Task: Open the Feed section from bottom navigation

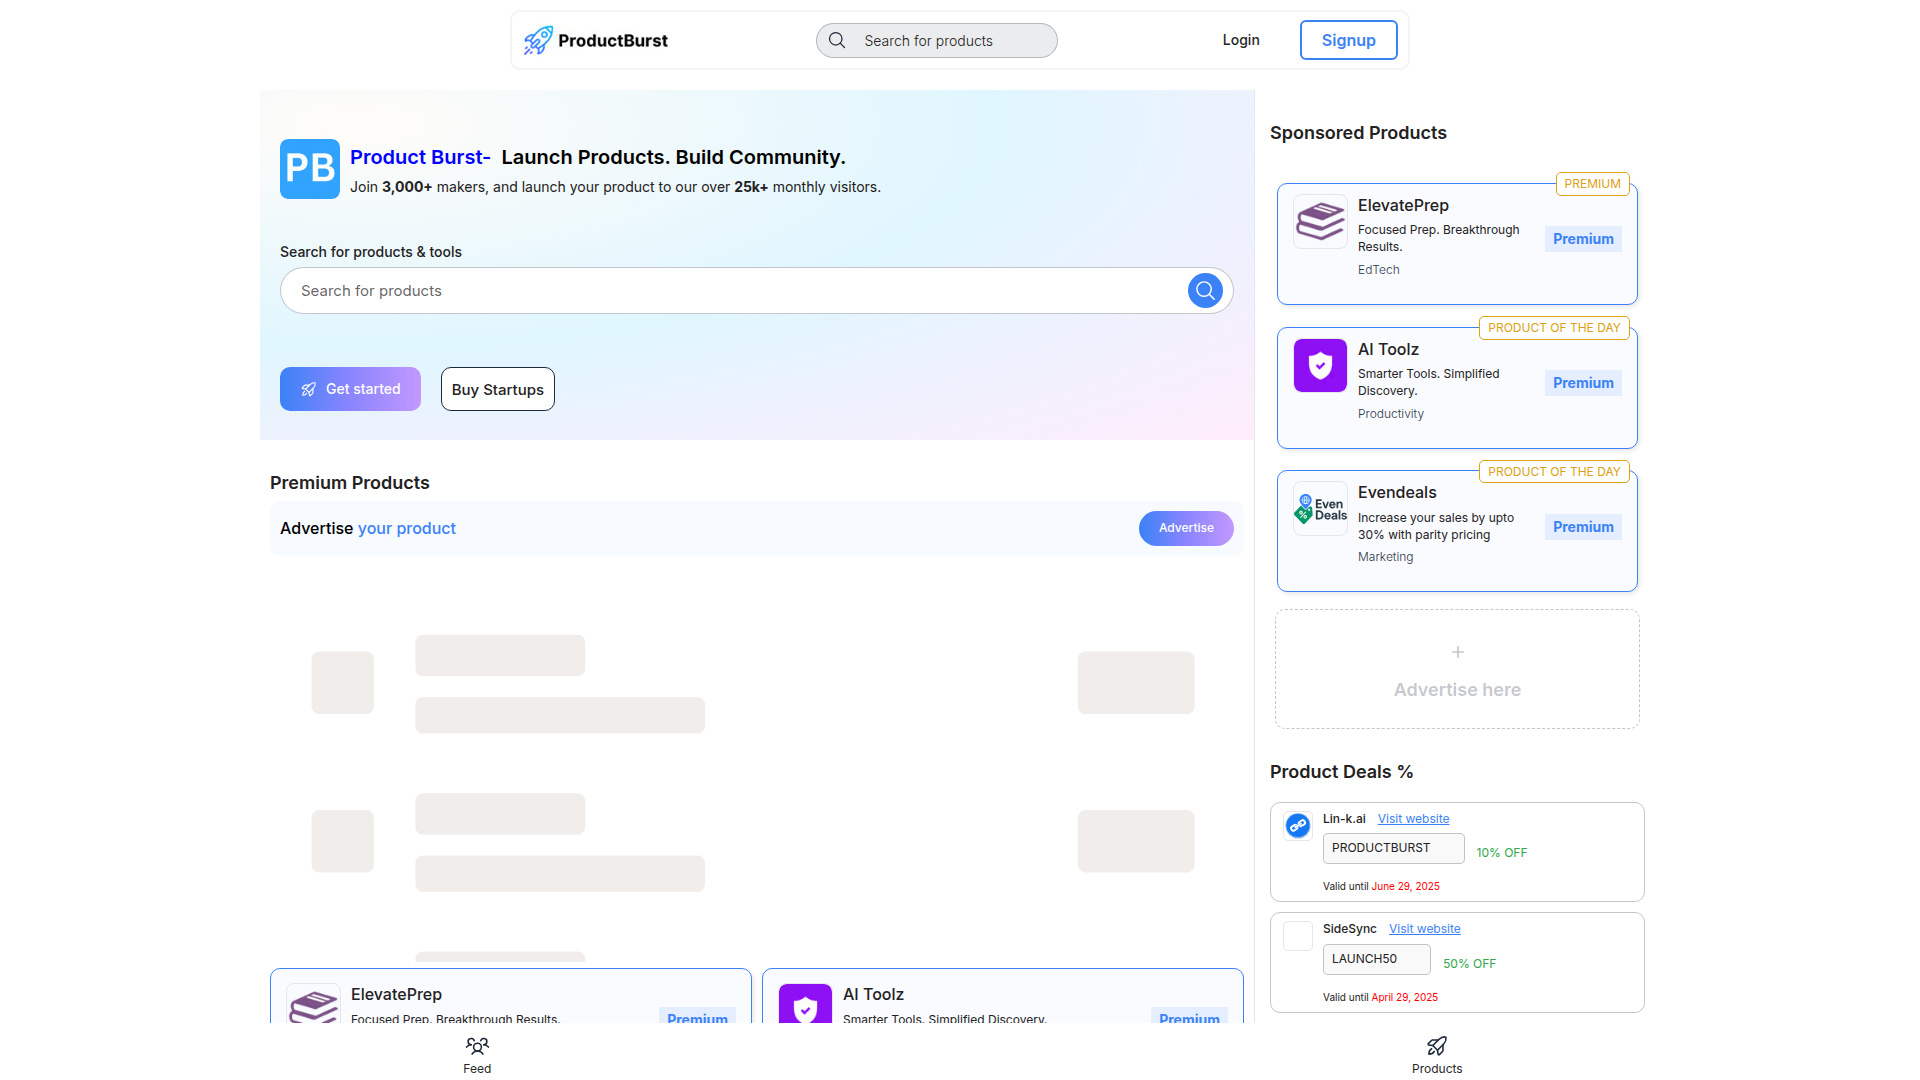Action: [x=477, y=1054]
